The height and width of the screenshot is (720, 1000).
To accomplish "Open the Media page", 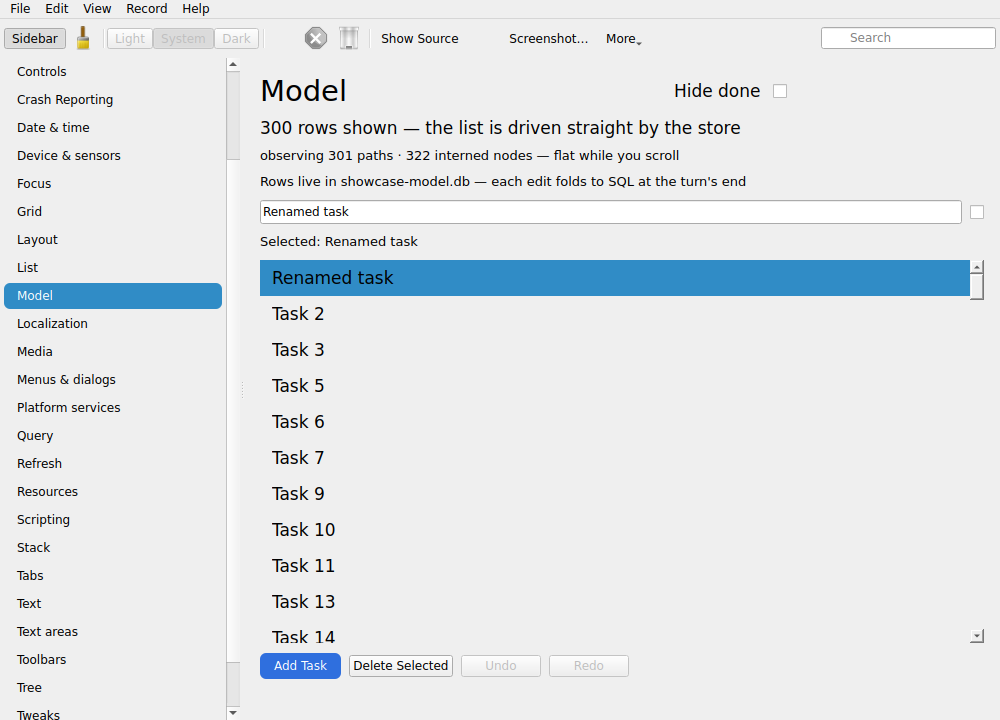I will tap(113, 352).
